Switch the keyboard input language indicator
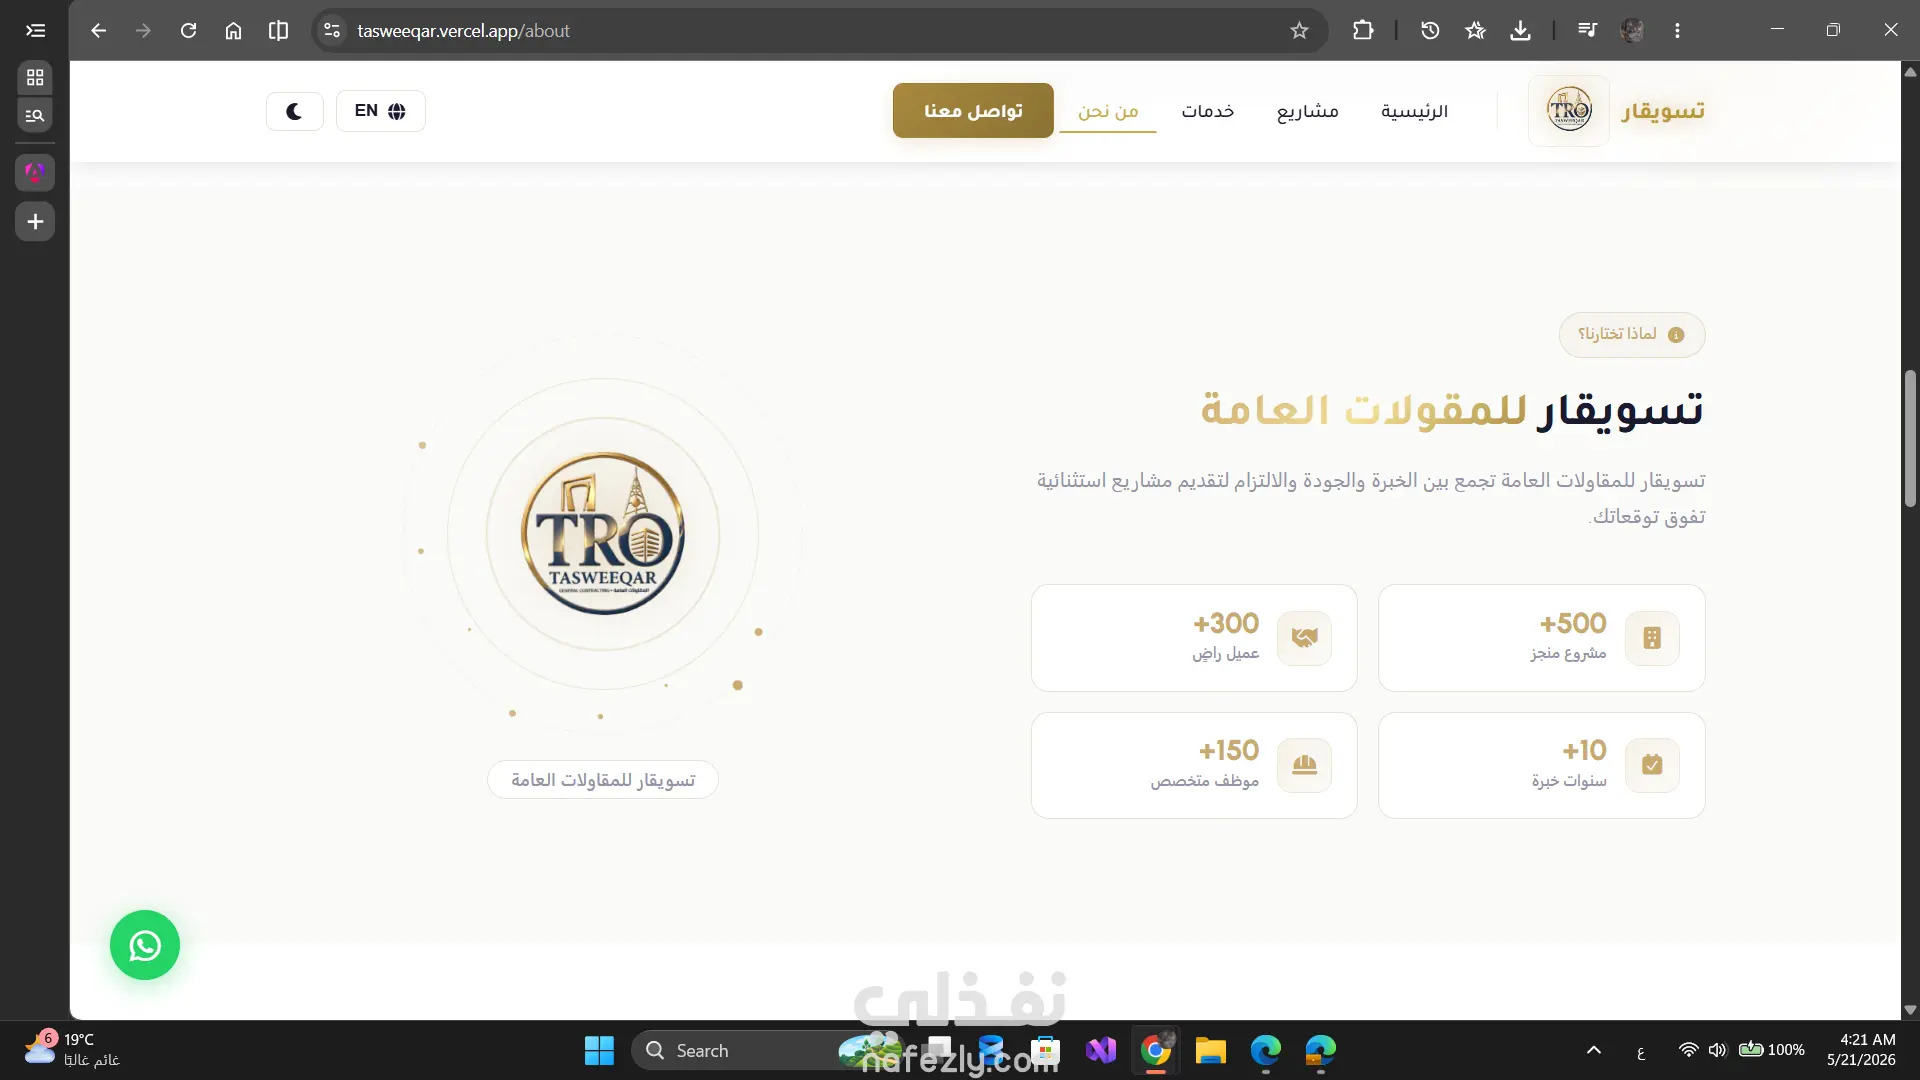 pyautogui.click(x=1641, y=1051)
